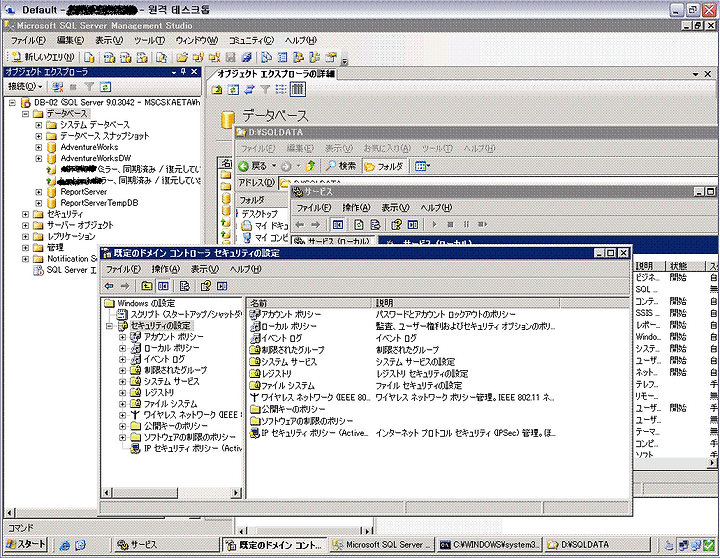
Task: Expand the イベント ログ node in tree pane
Action: (122, 359)
